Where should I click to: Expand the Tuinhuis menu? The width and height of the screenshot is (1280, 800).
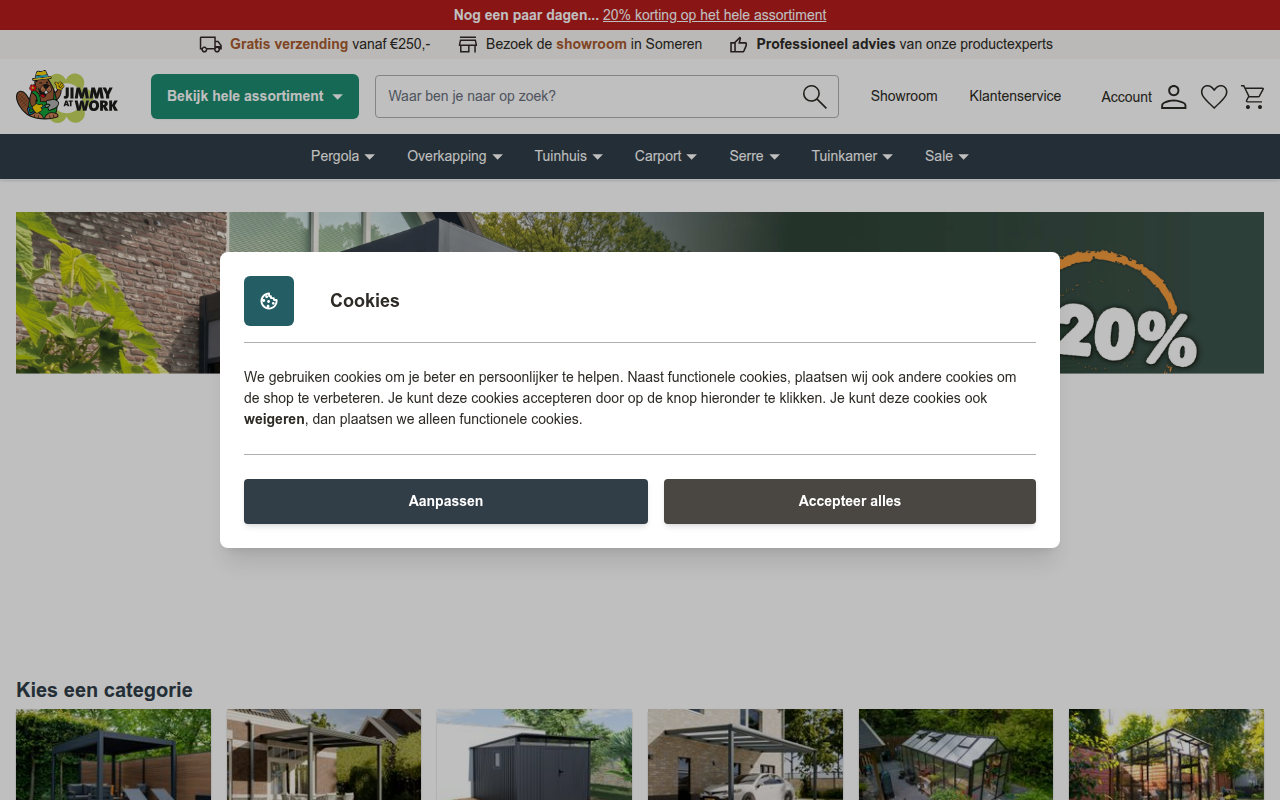pos(569,156)
